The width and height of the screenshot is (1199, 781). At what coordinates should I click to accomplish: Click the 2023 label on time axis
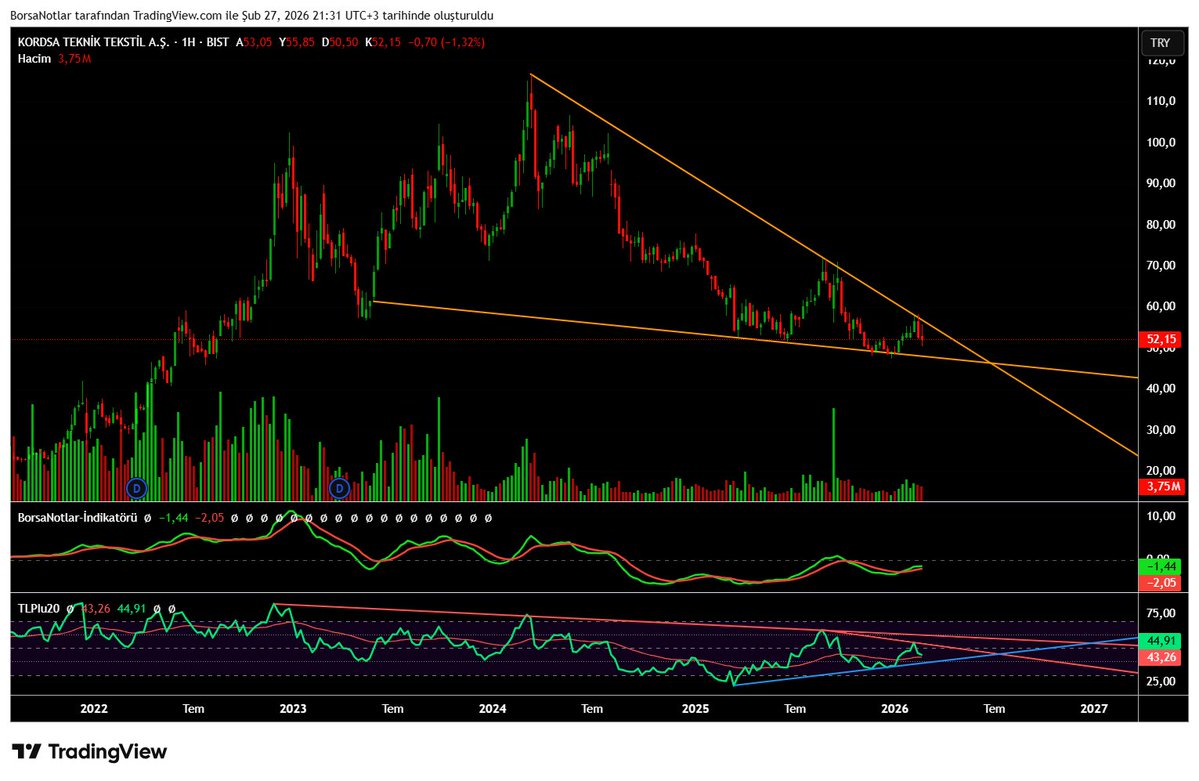pos(293,709)
